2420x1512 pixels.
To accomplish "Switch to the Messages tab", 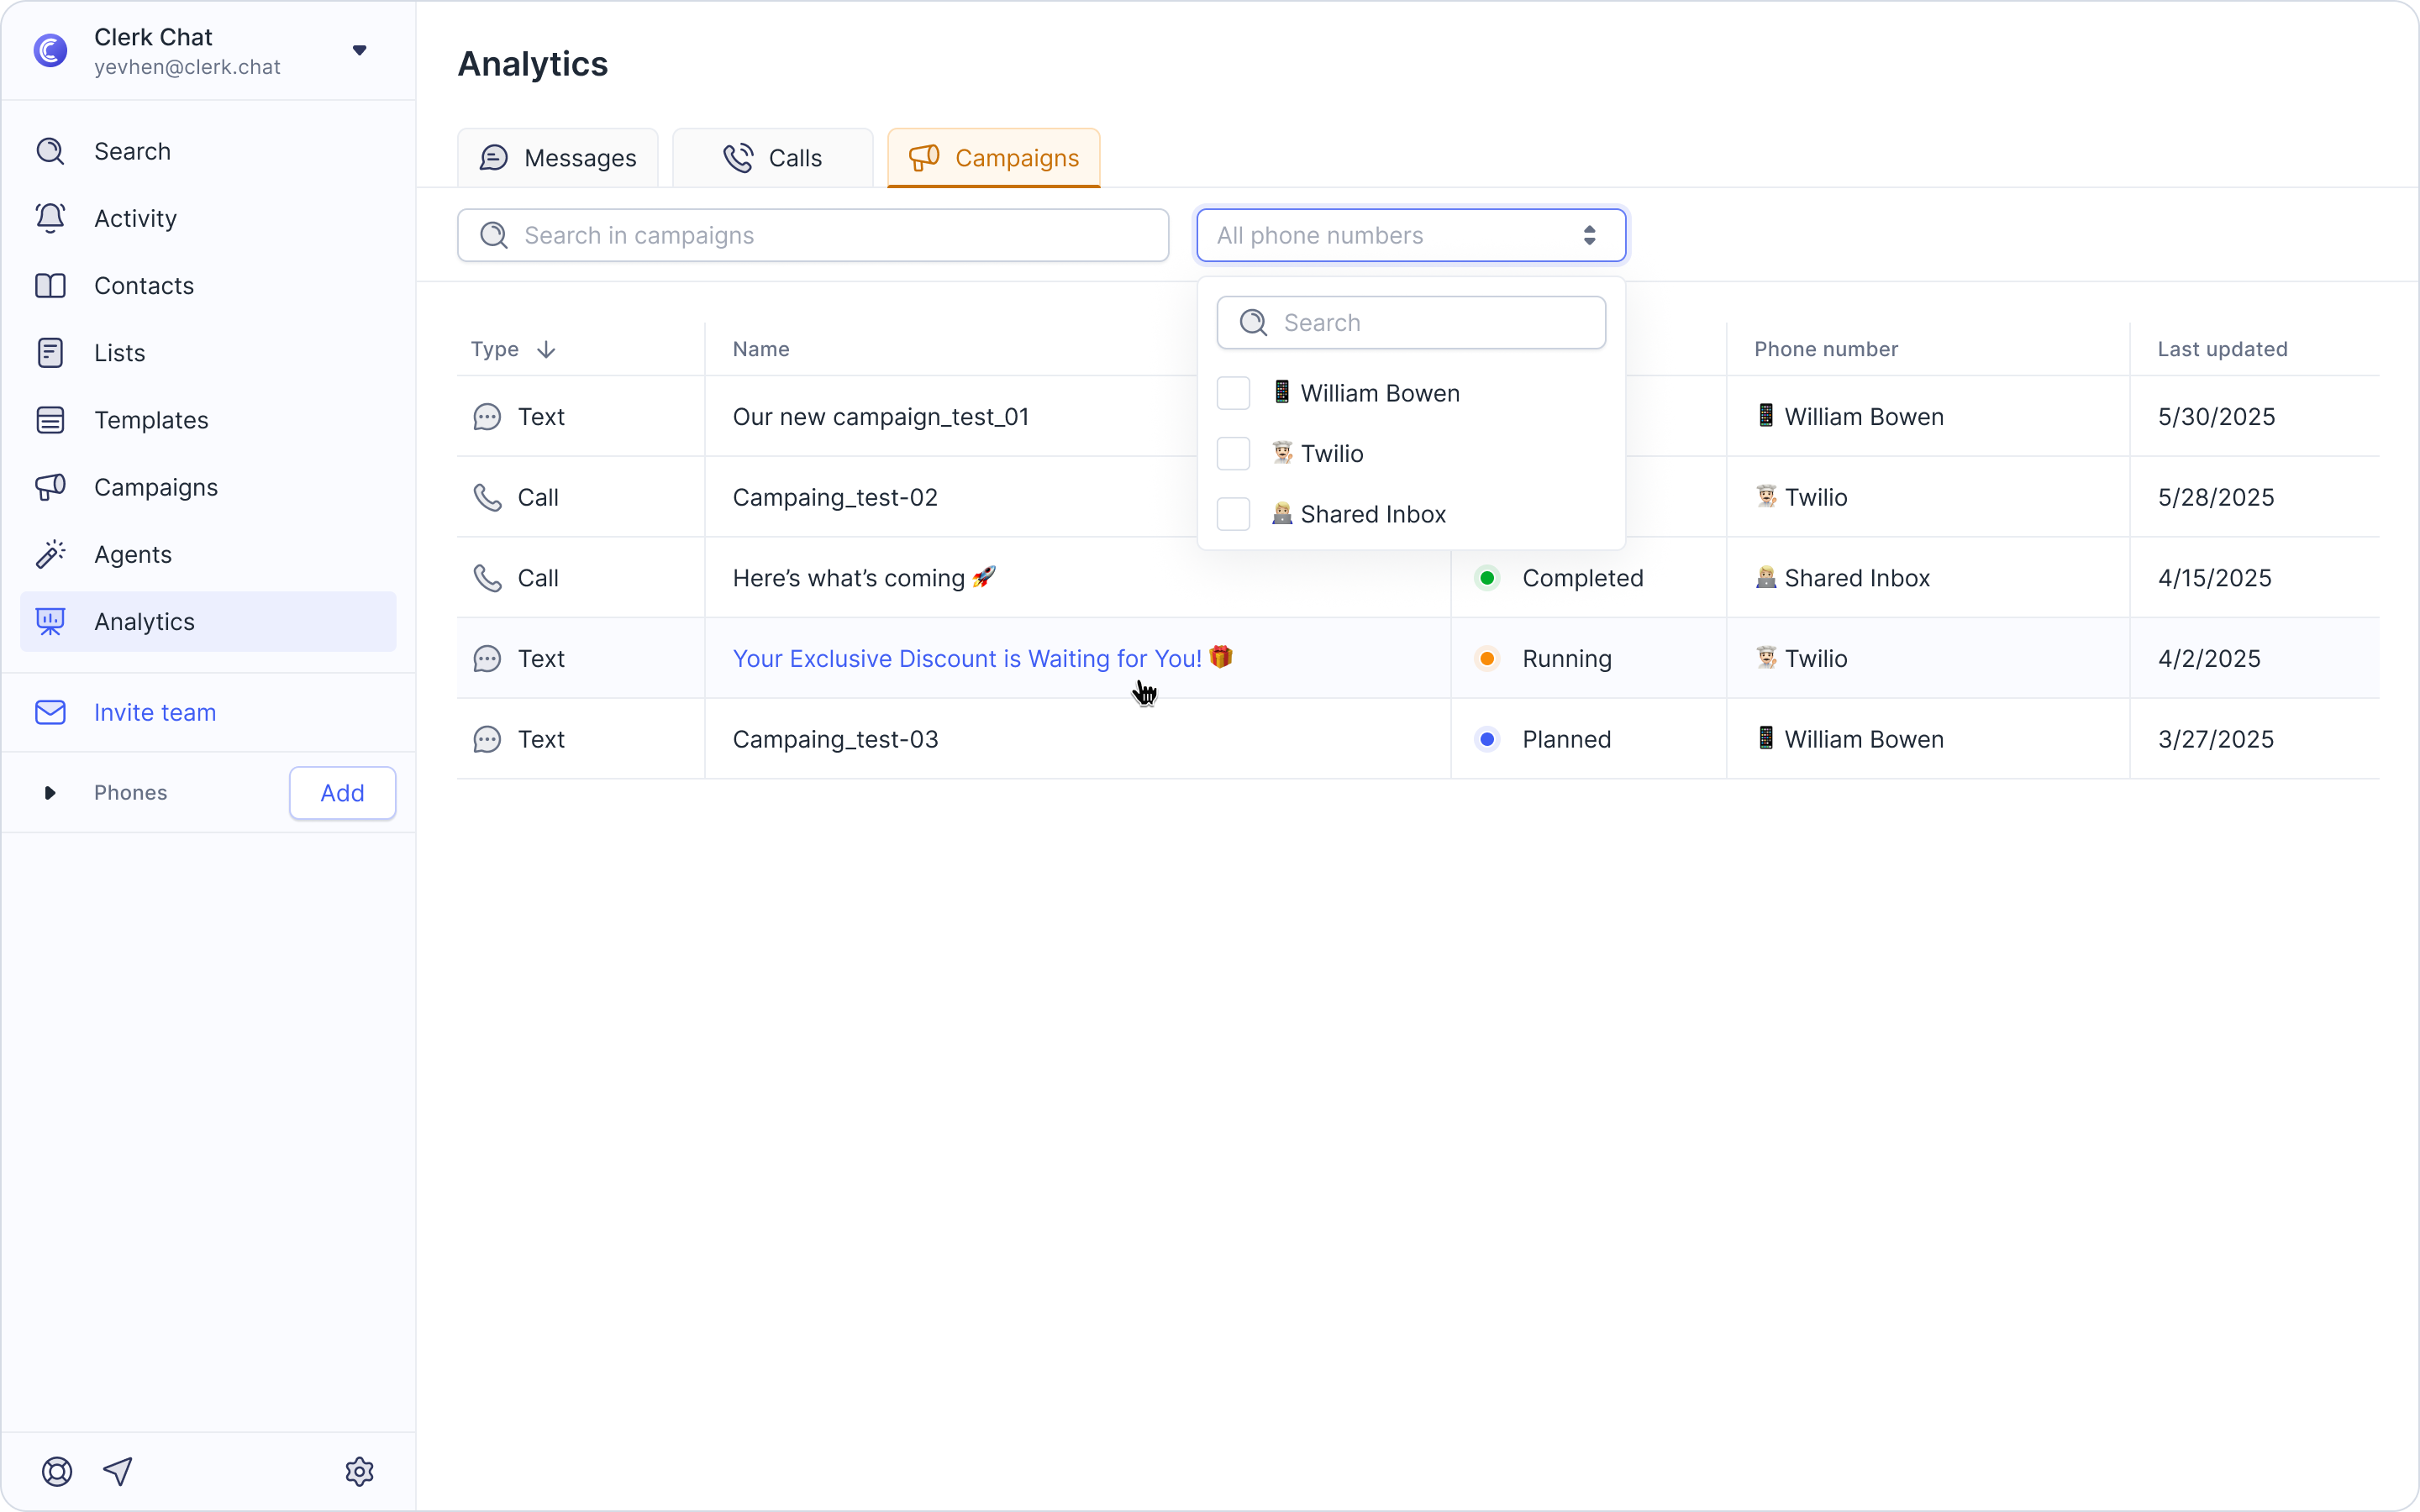I will tap(558, 158).
